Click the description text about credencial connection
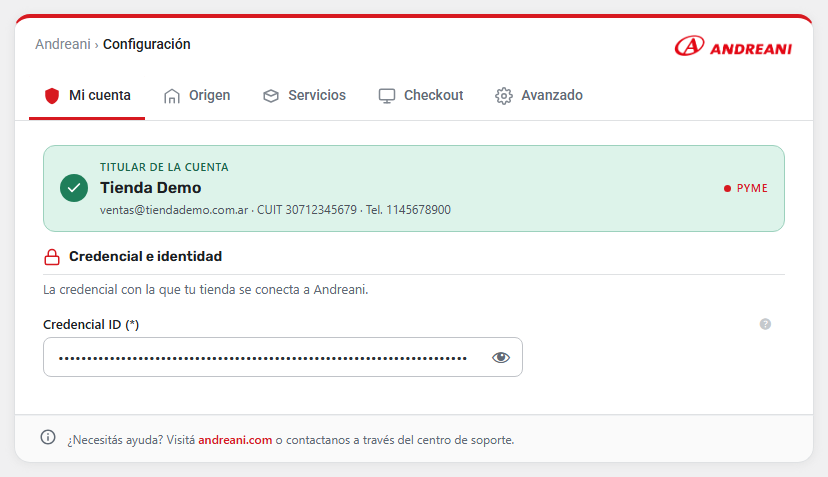This screenshot has width=828, height=477. pyautogui.click(x=205, y=290)
